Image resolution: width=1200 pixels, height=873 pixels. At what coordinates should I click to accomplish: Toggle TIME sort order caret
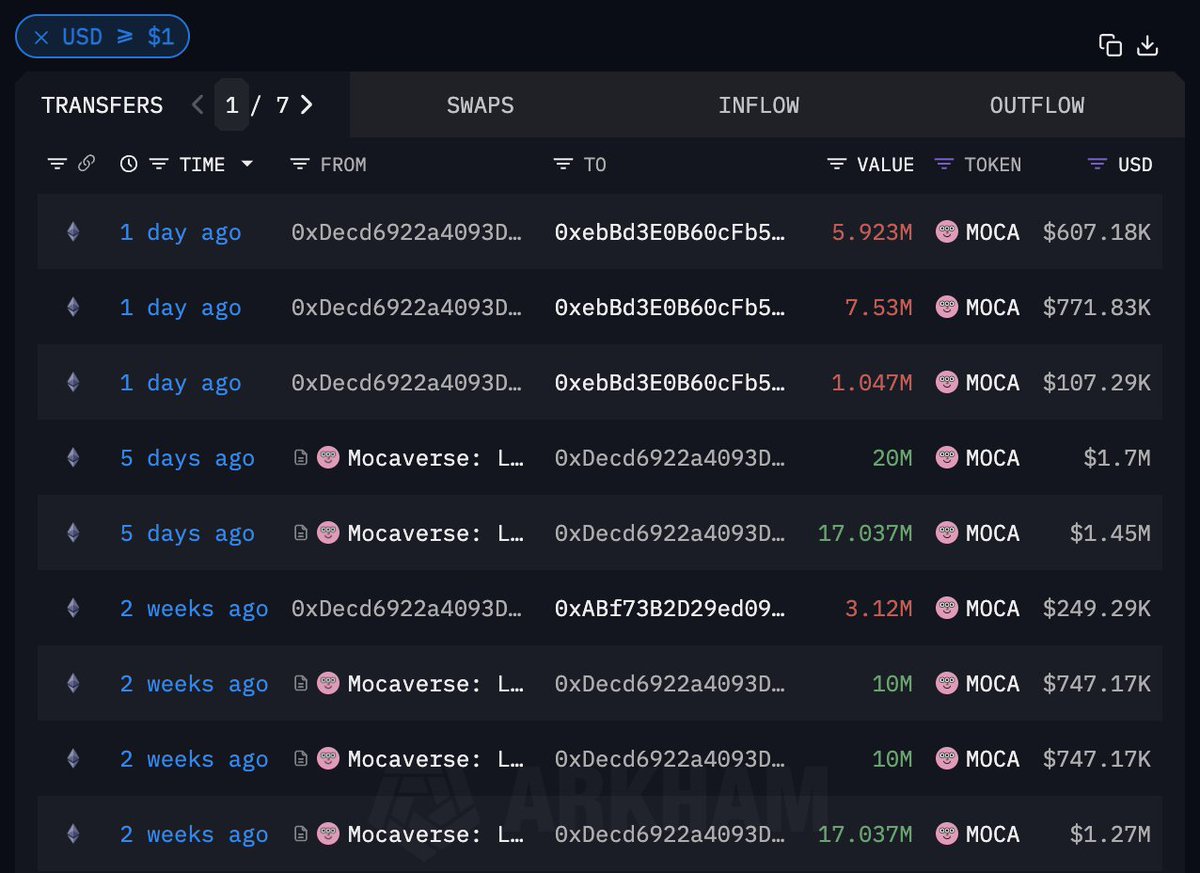pyautogui.click(x=246, y=164)
